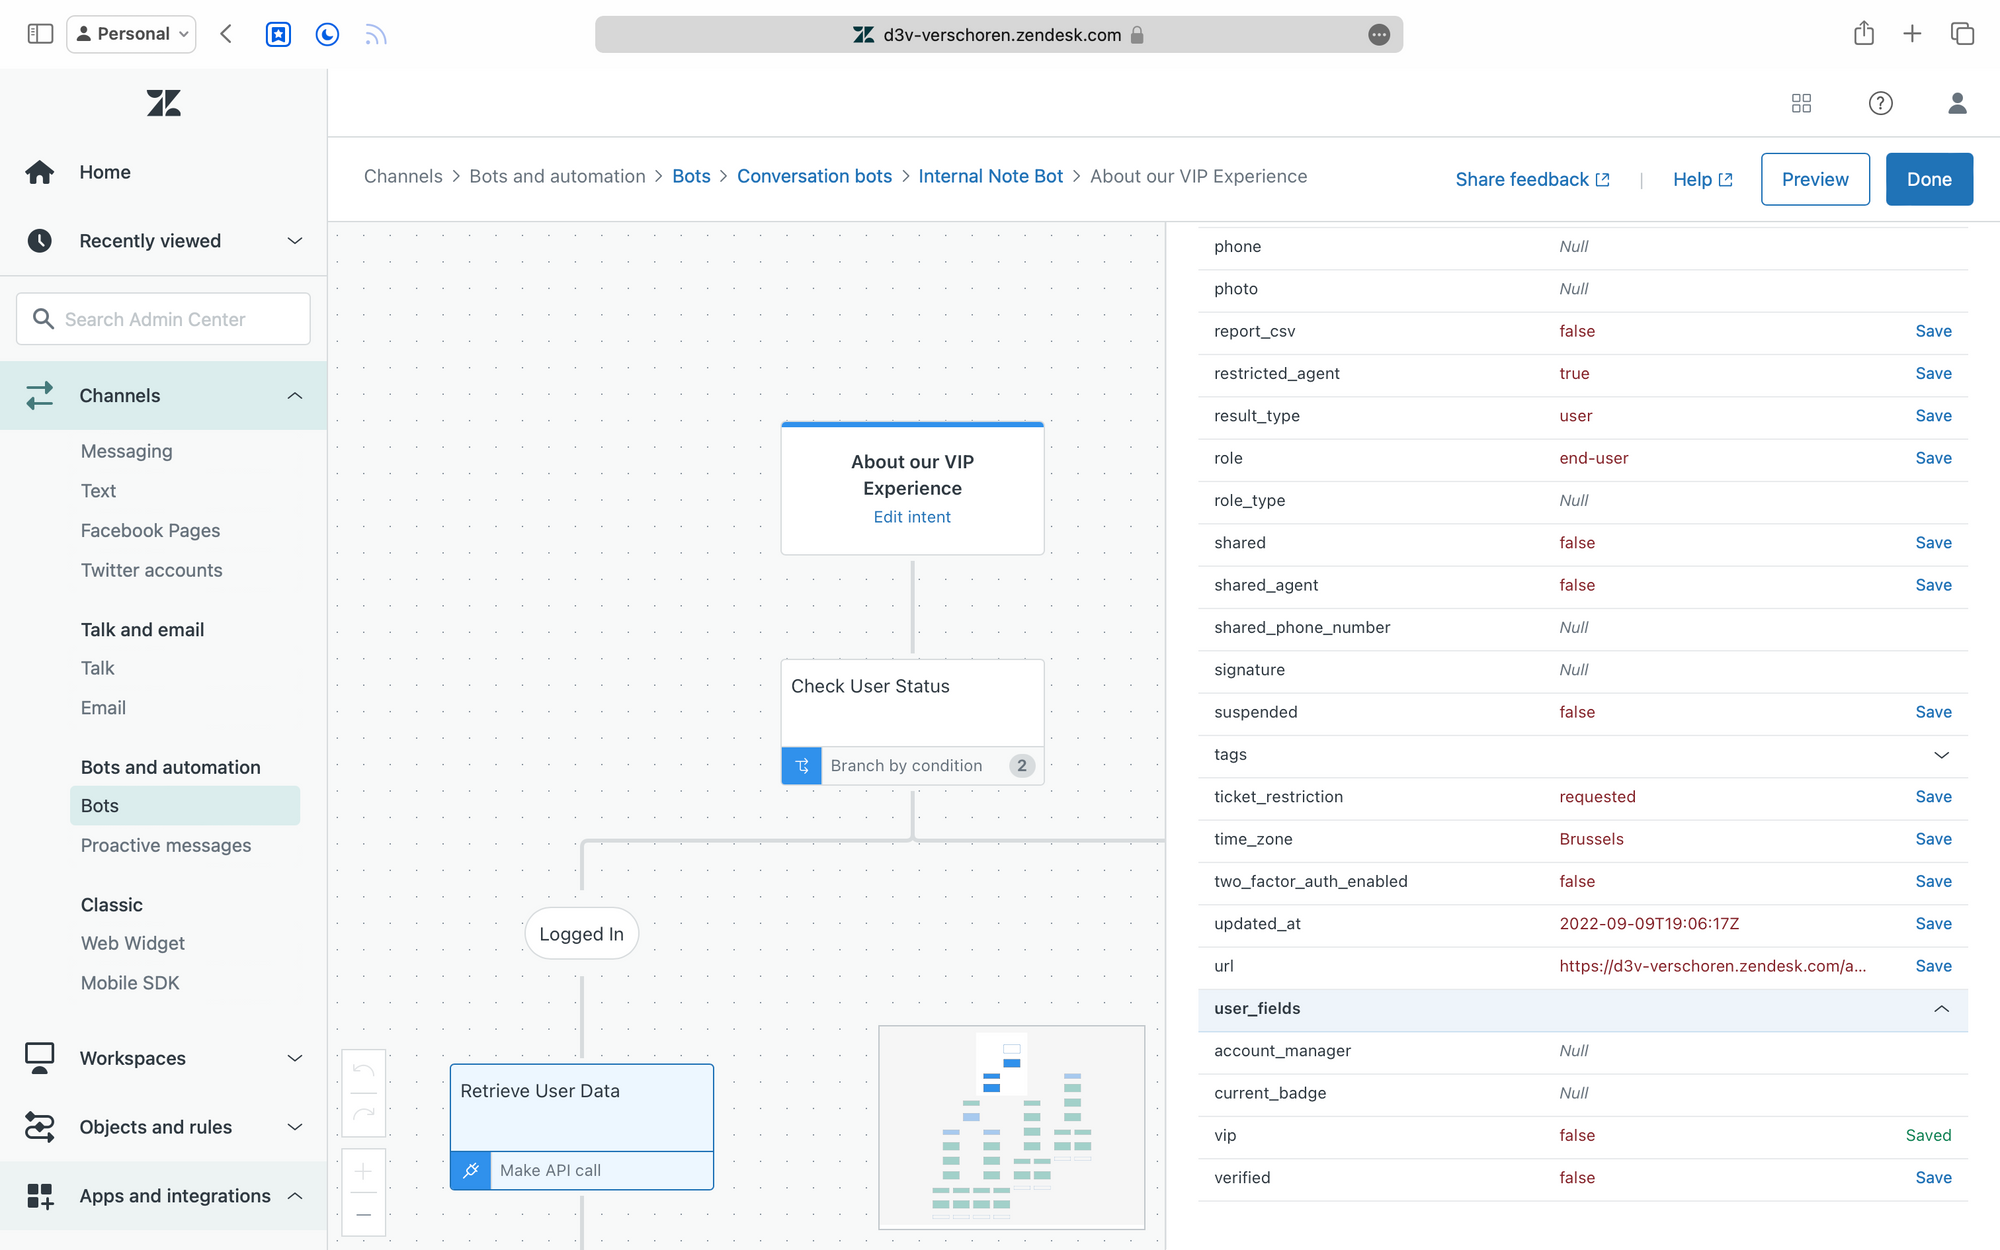
Task: Expand the tags row chevron
Action: coord(1941,755)
